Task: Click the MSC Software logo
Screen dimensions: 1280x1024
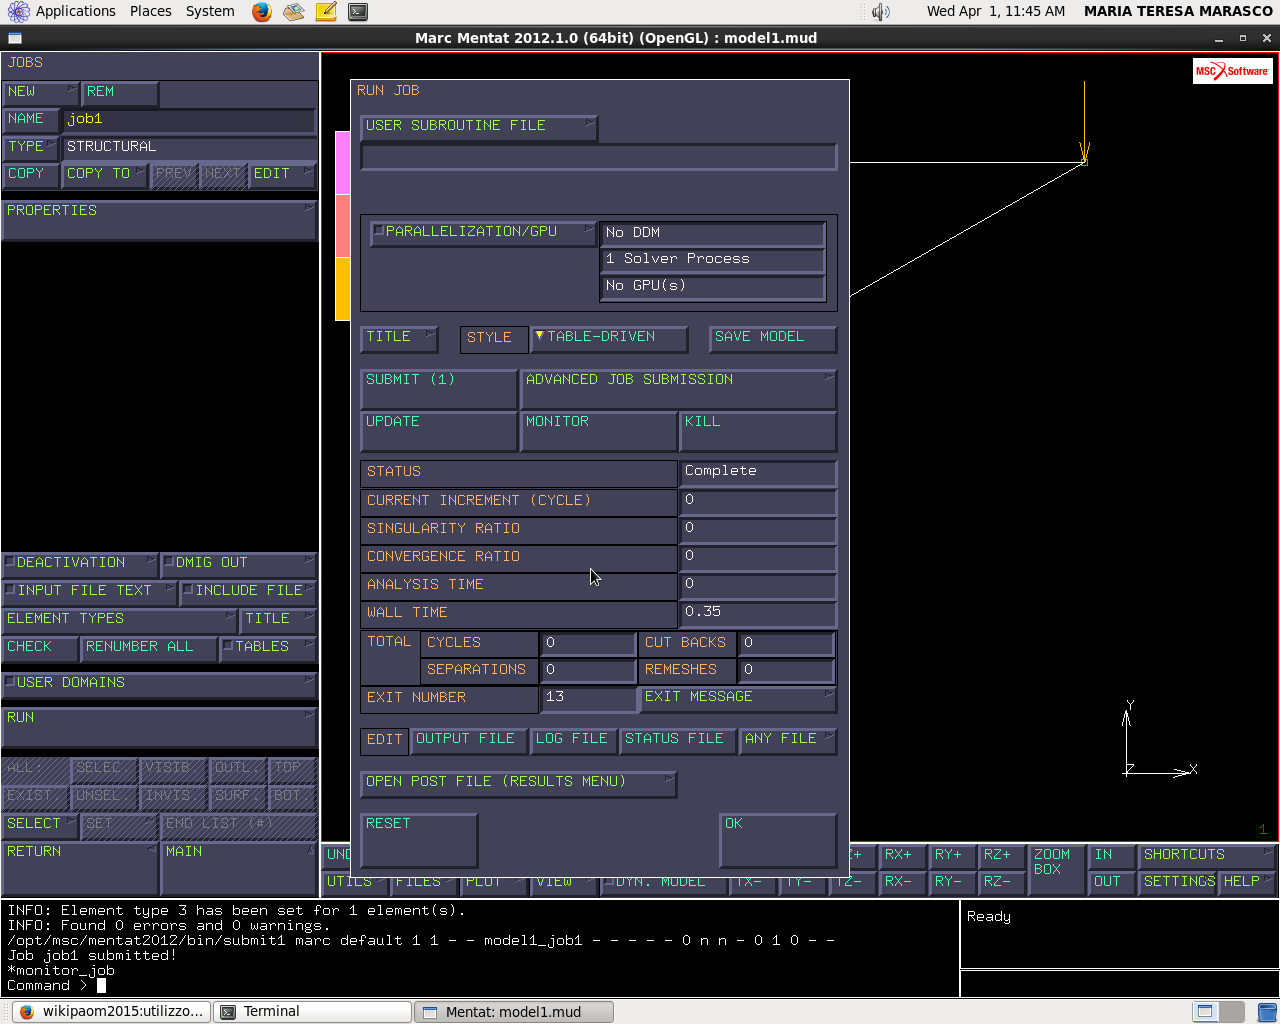Action: [x=1232, y=71]
